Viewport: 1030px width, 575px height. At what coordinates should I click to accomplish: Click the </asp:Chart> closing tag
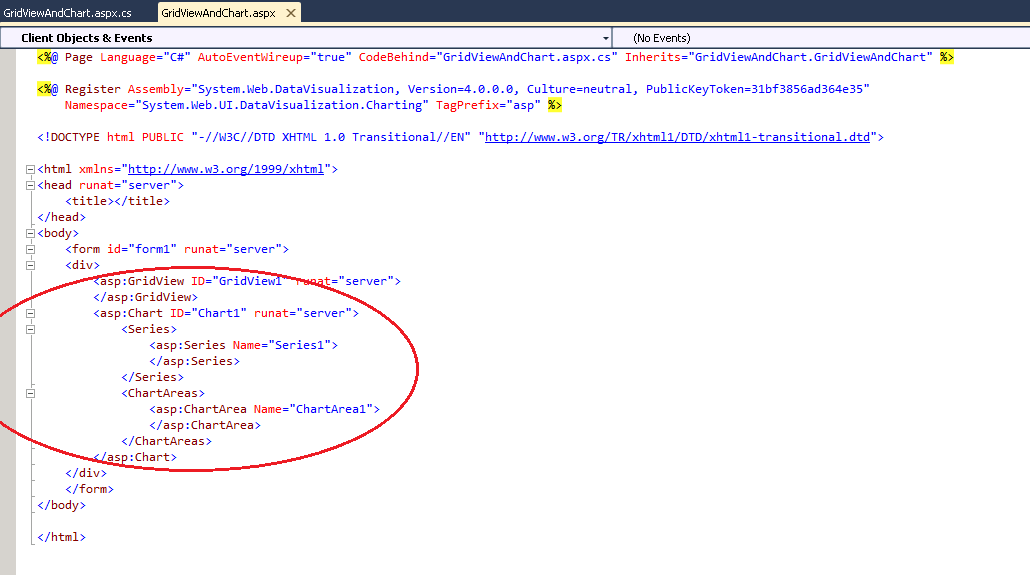pyautogui.click(x=135, y=457)
